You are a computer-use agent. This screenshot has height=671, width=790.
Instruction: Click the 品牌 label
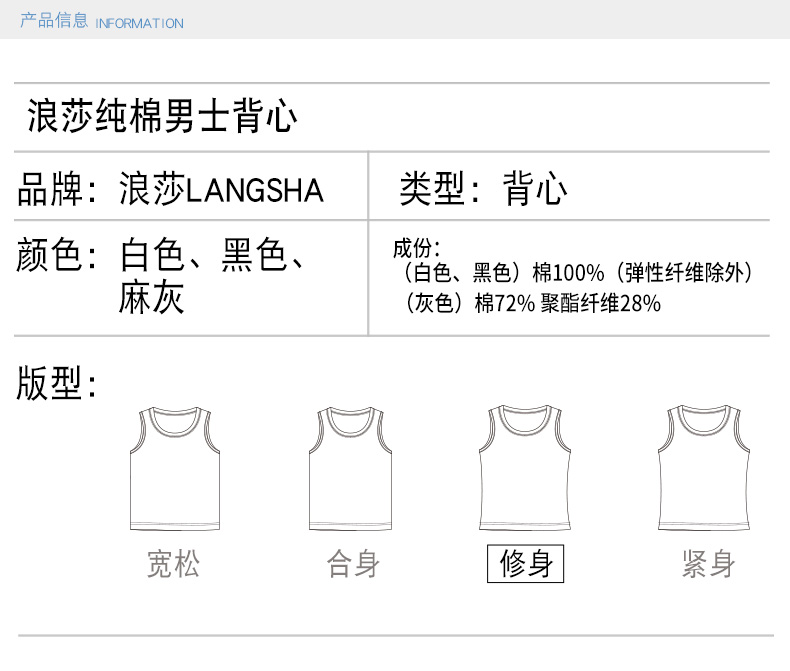56,189
